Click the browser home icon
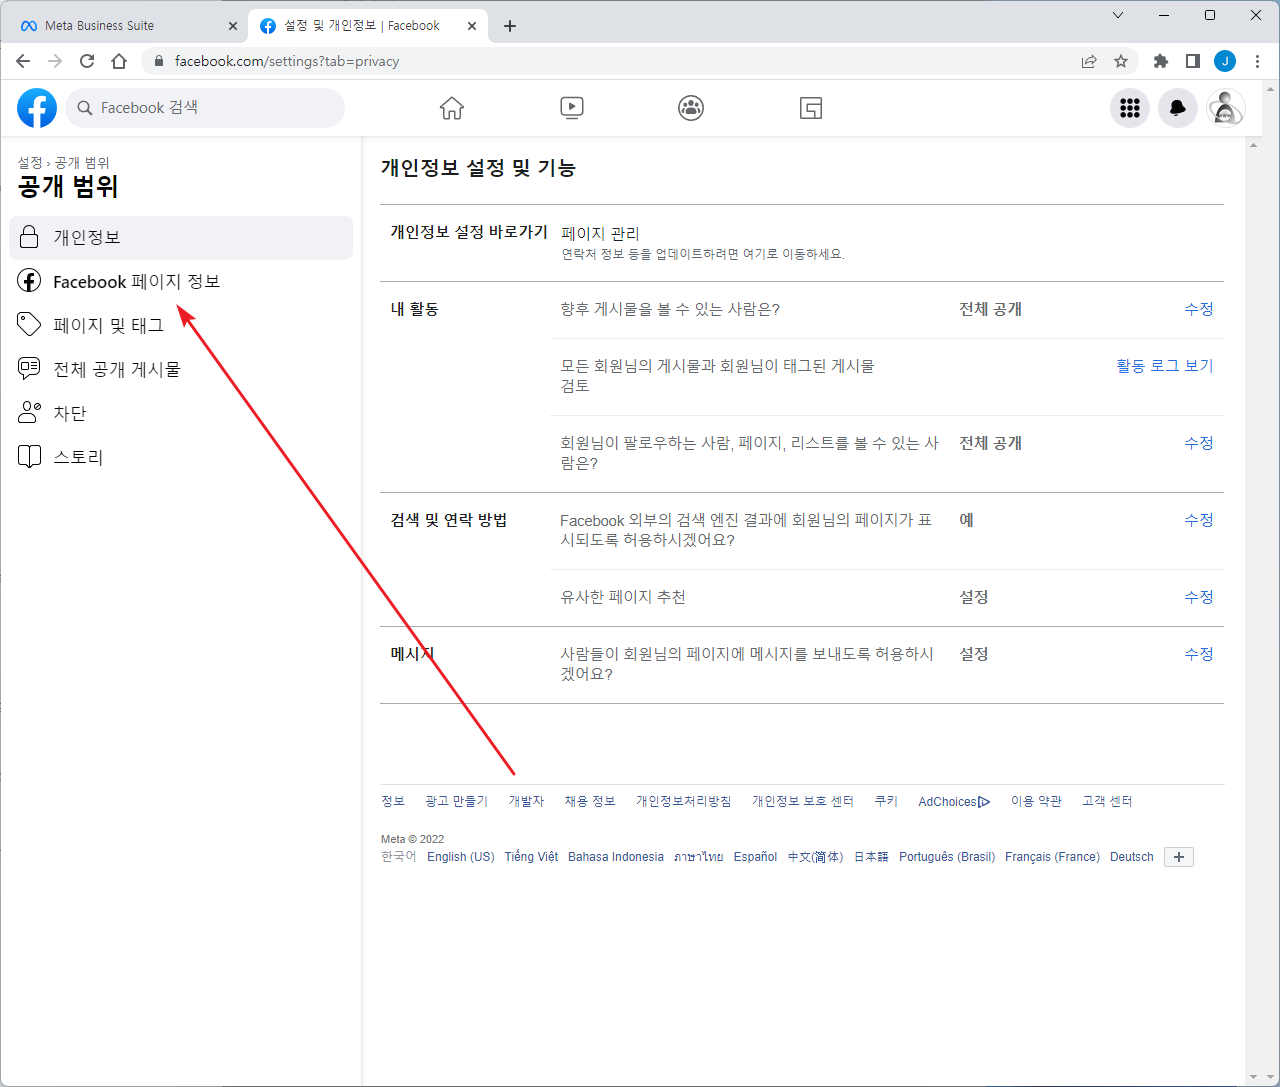This screenshot has height=1087, width=1280. point(119,61)
